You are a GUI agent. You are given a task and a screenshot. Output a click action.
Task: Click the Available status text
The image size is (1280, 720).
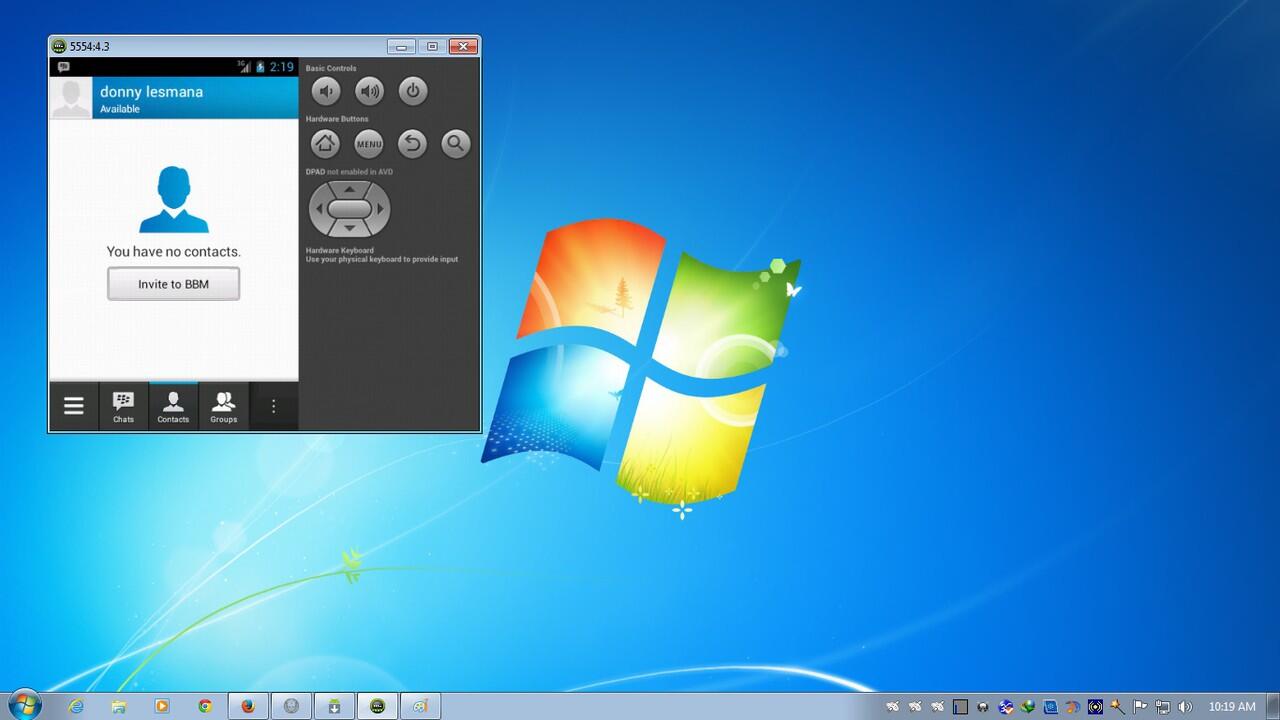click(119, 109)
